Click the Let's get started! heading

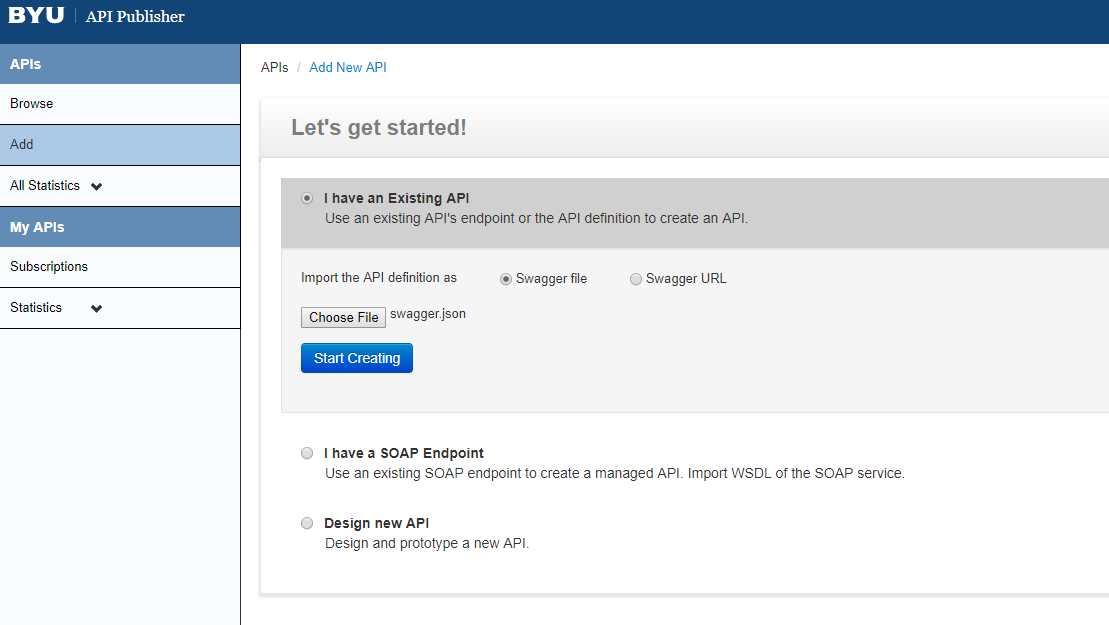coord(379,127)
